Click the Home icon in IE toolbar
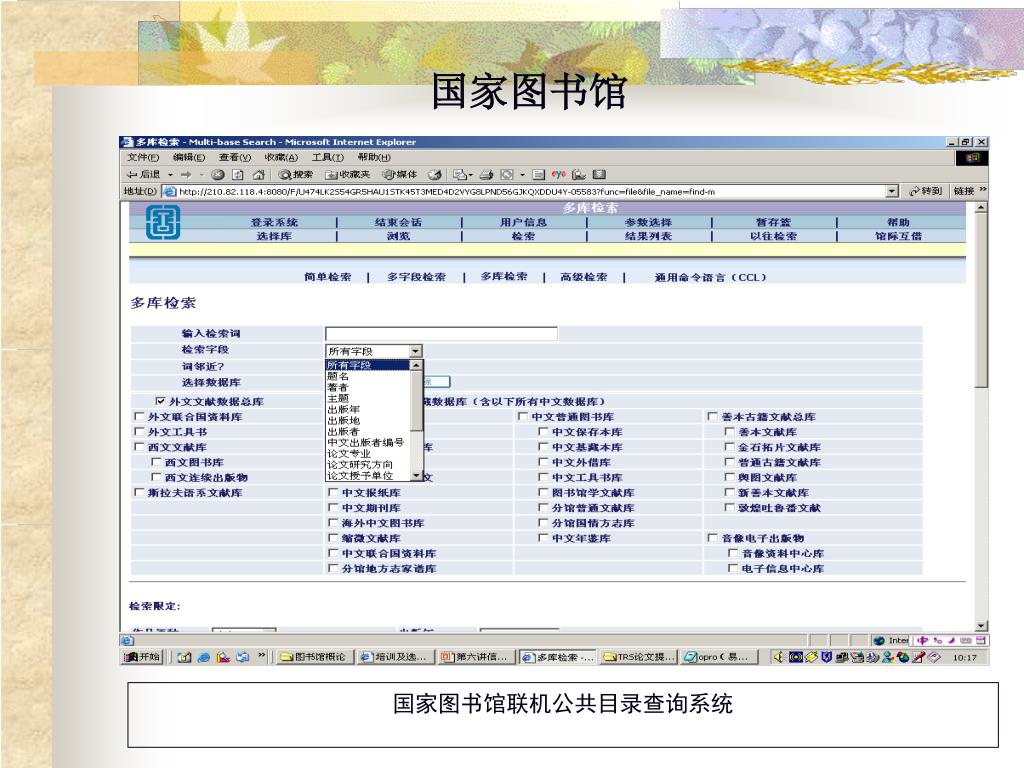The width and height of the screenshot is (1024, 768). point(259,174)
